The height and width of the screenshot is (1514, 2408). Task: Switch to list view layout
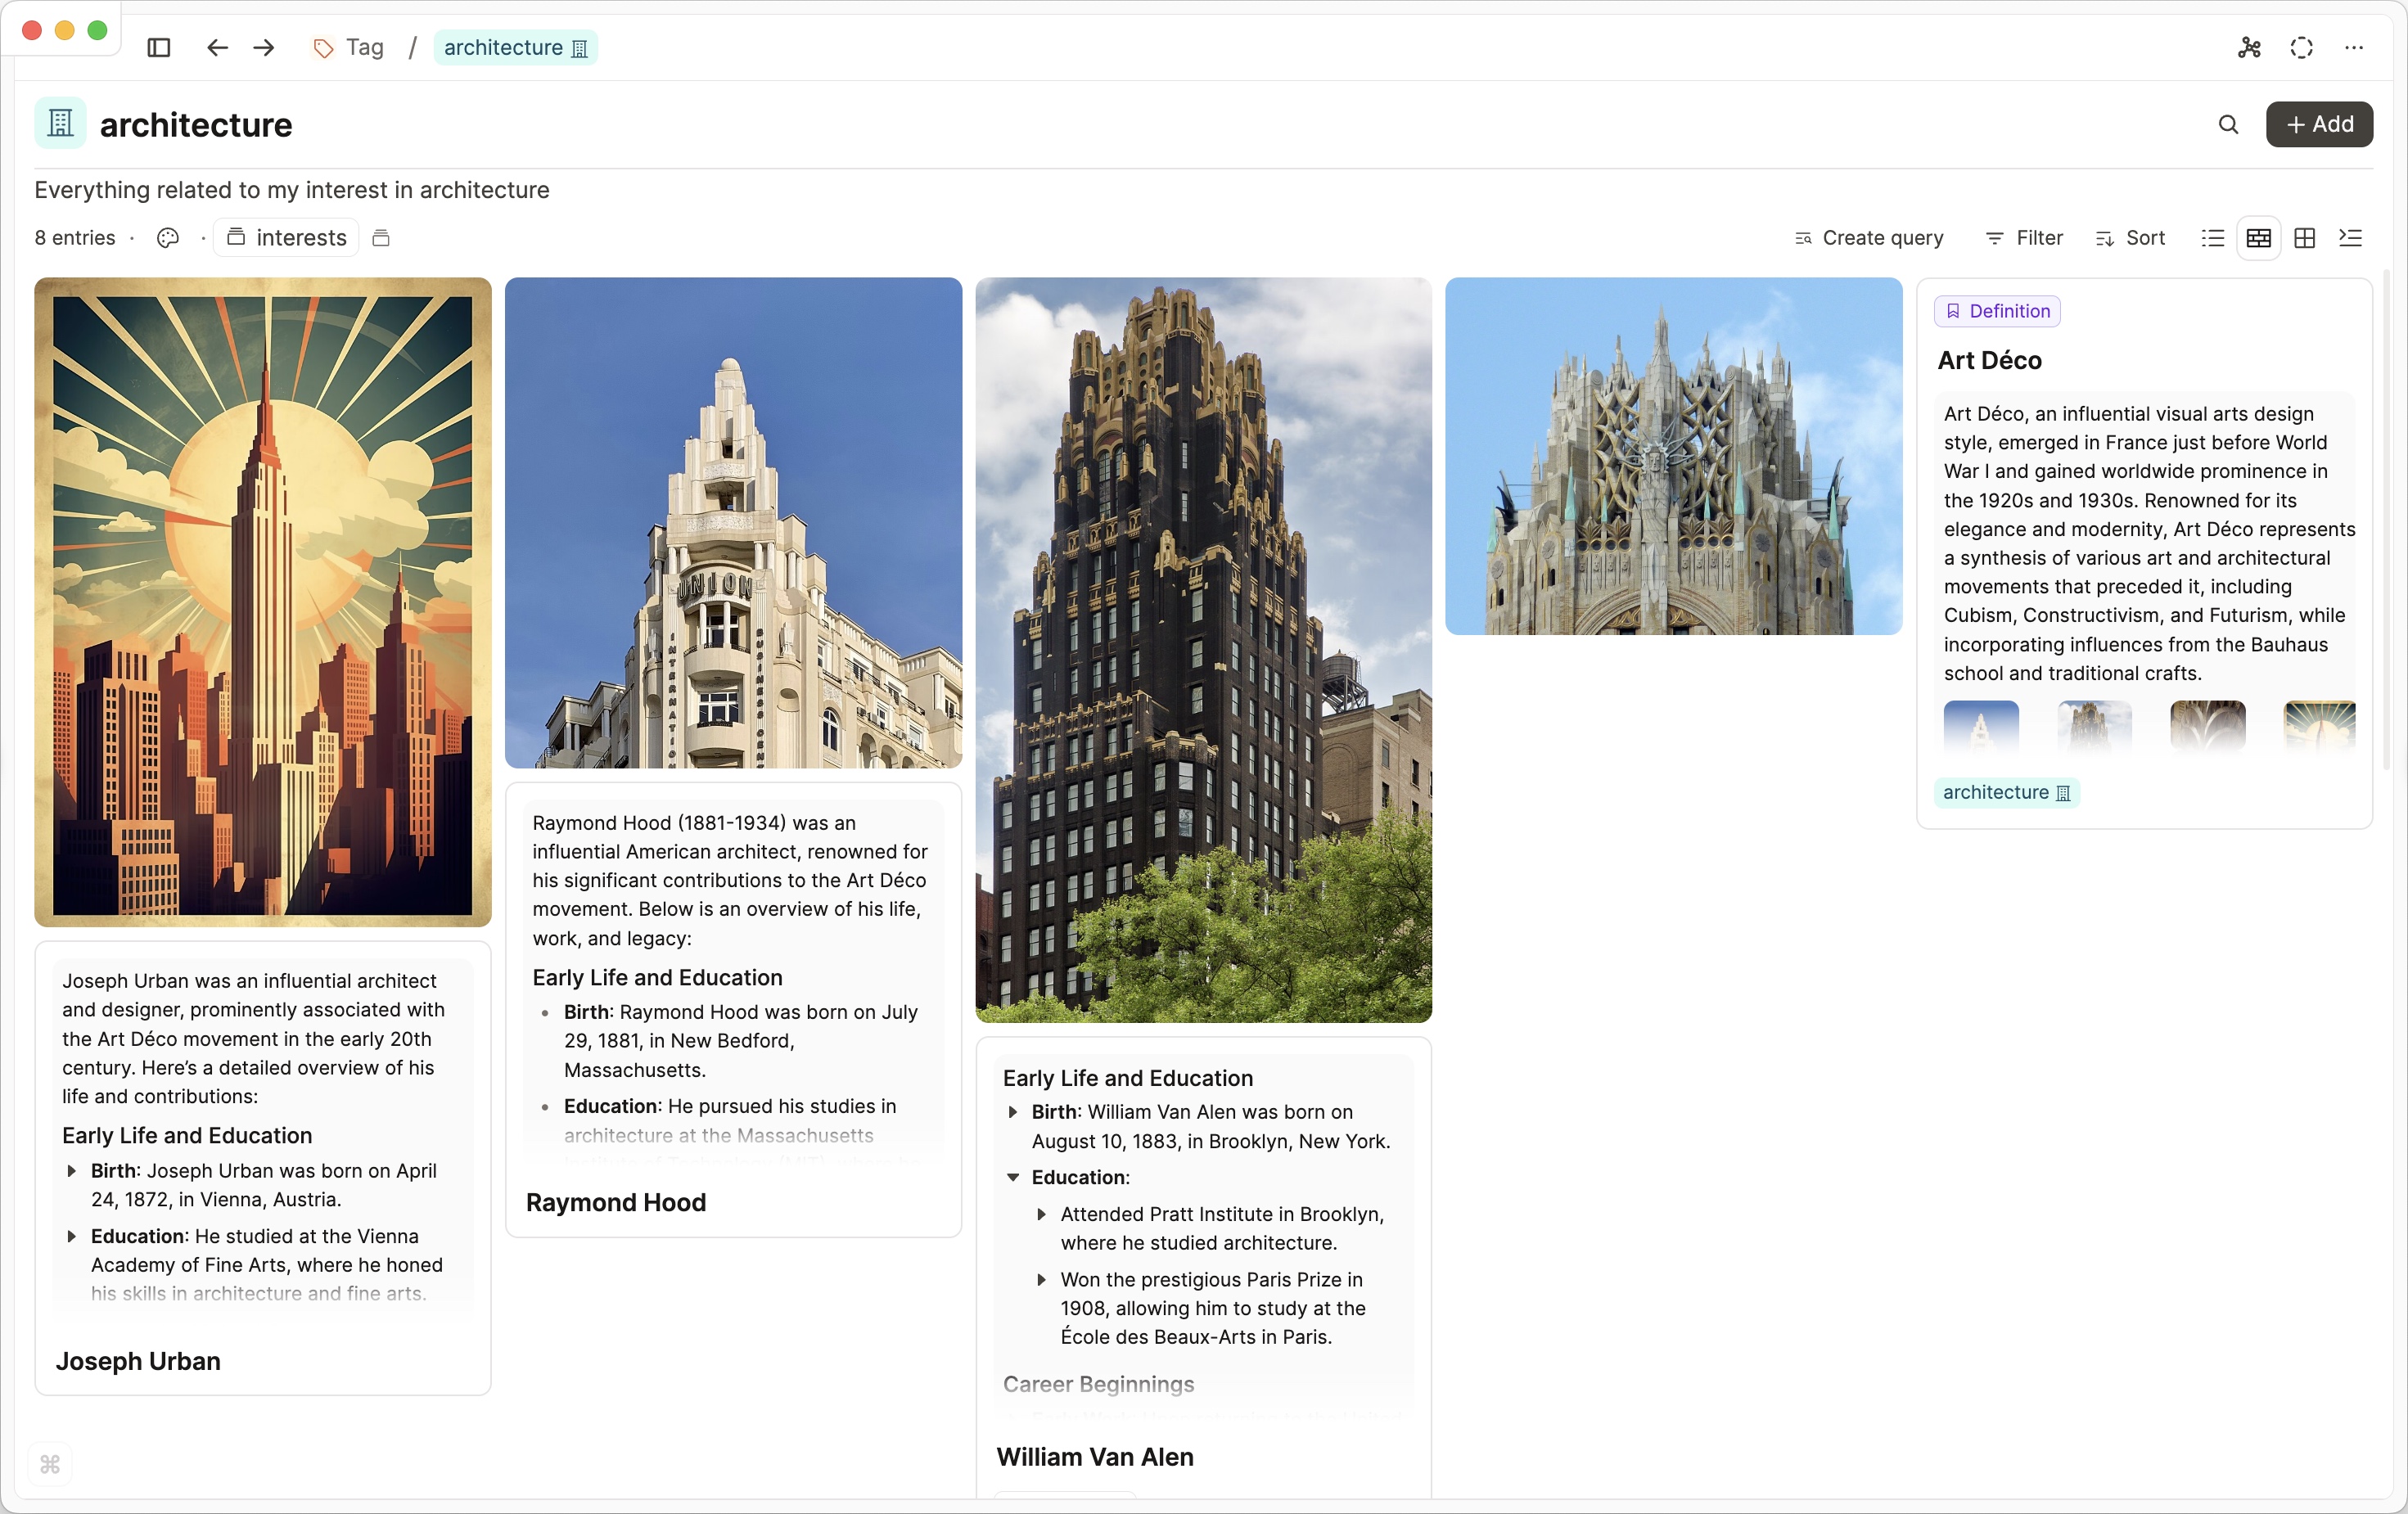pos(2212,238)
